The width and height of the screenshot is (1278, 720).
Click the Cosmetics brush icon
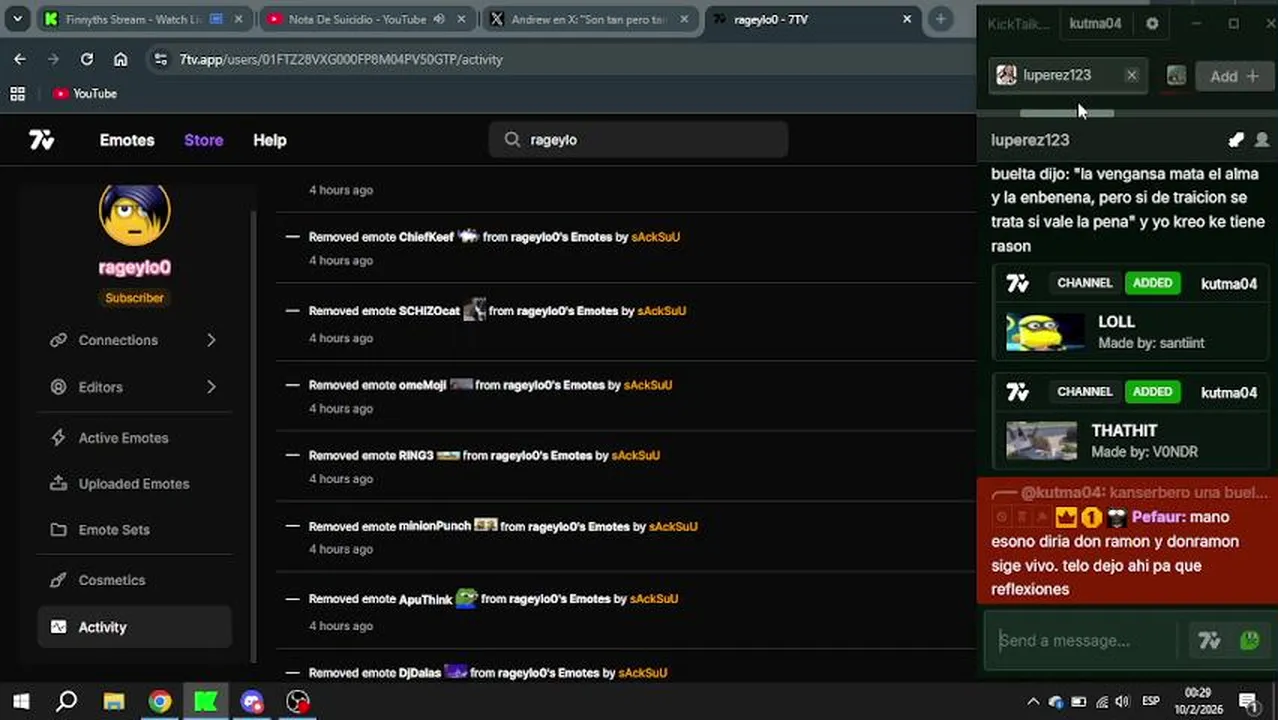tap(59, 580)
